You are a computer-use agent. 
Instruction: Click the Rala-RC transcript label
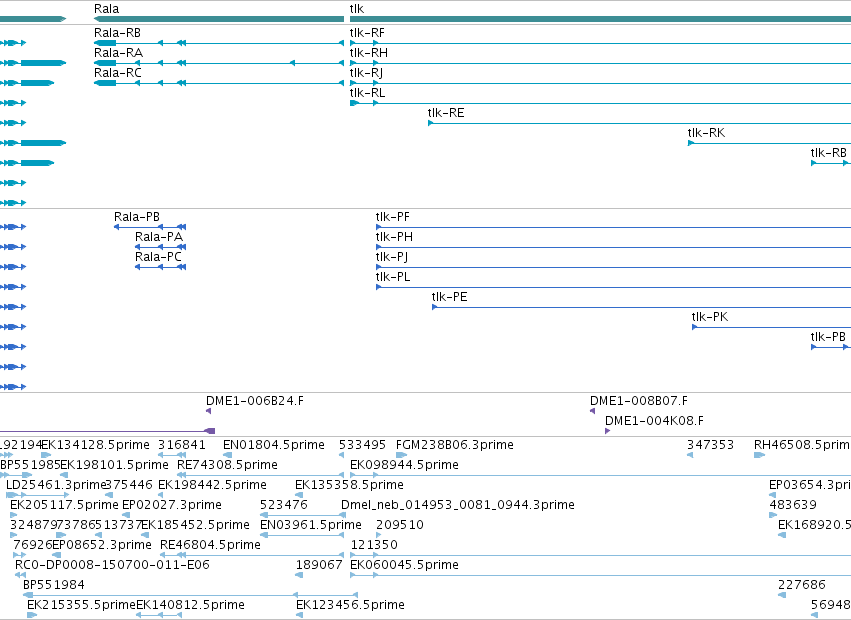point(118,73)
